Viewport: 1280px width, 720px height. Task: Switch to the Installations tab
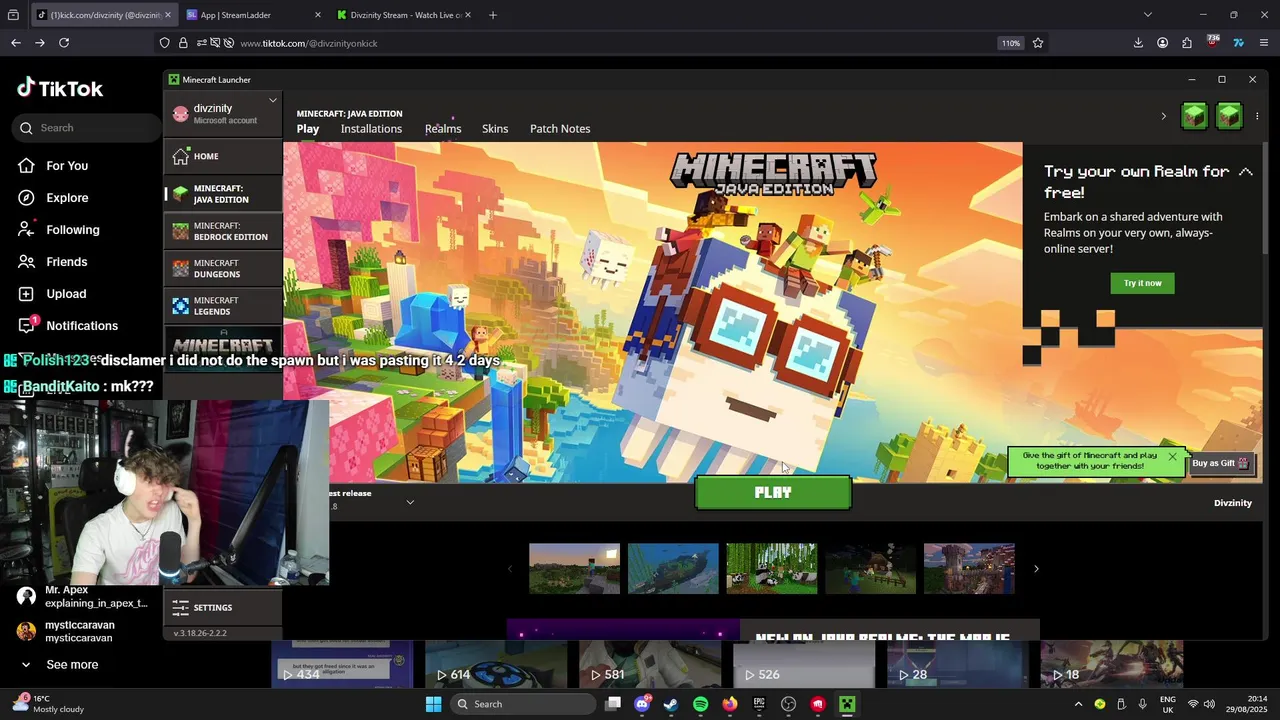click(x=371, y=129)
